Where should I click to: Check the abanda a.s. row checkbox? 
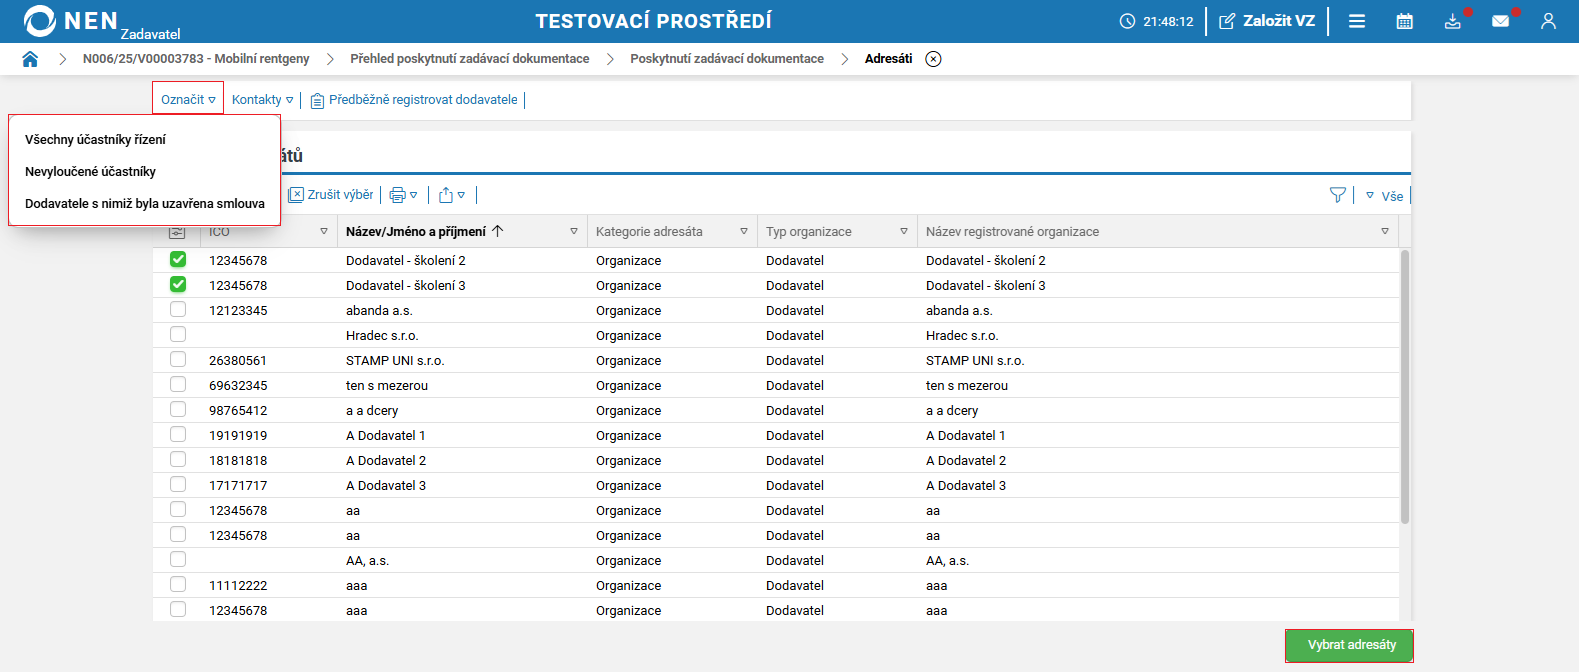point(178,309)
